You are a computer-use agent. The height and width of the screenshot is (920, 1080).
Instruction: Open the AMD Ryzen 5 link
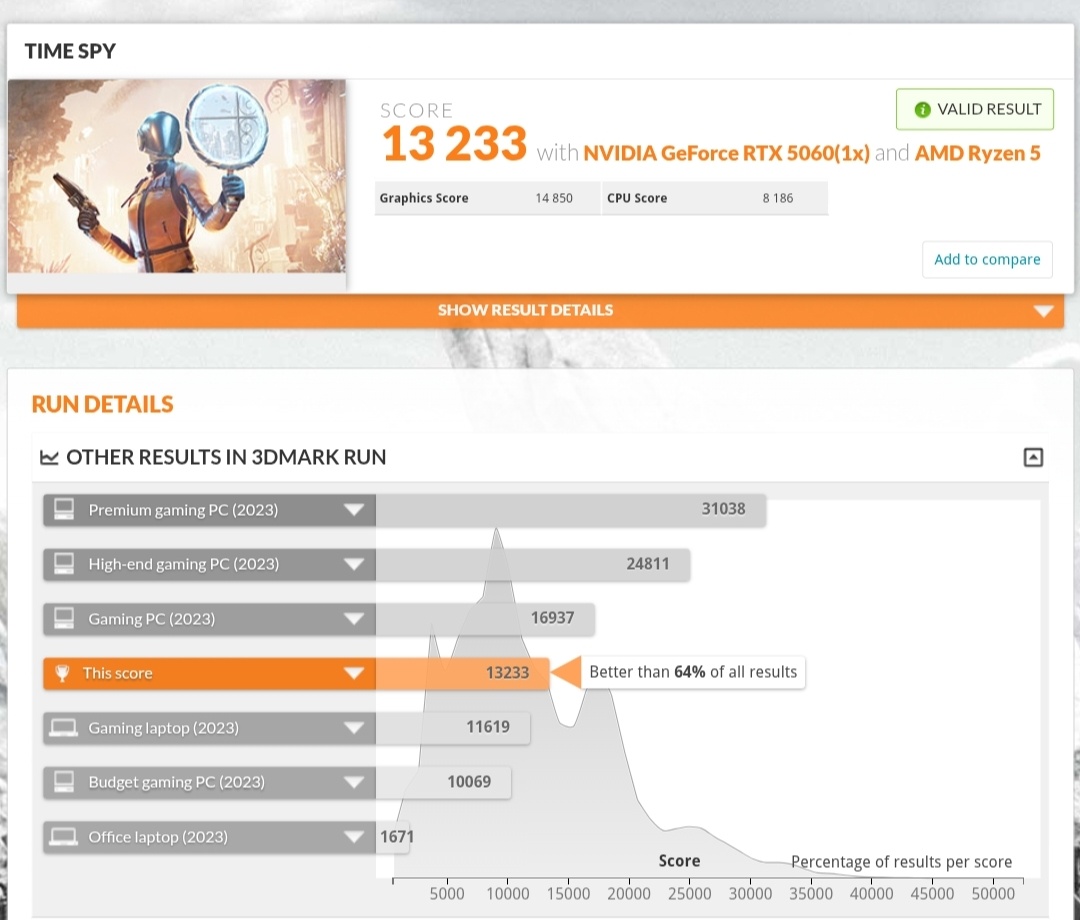977,152
